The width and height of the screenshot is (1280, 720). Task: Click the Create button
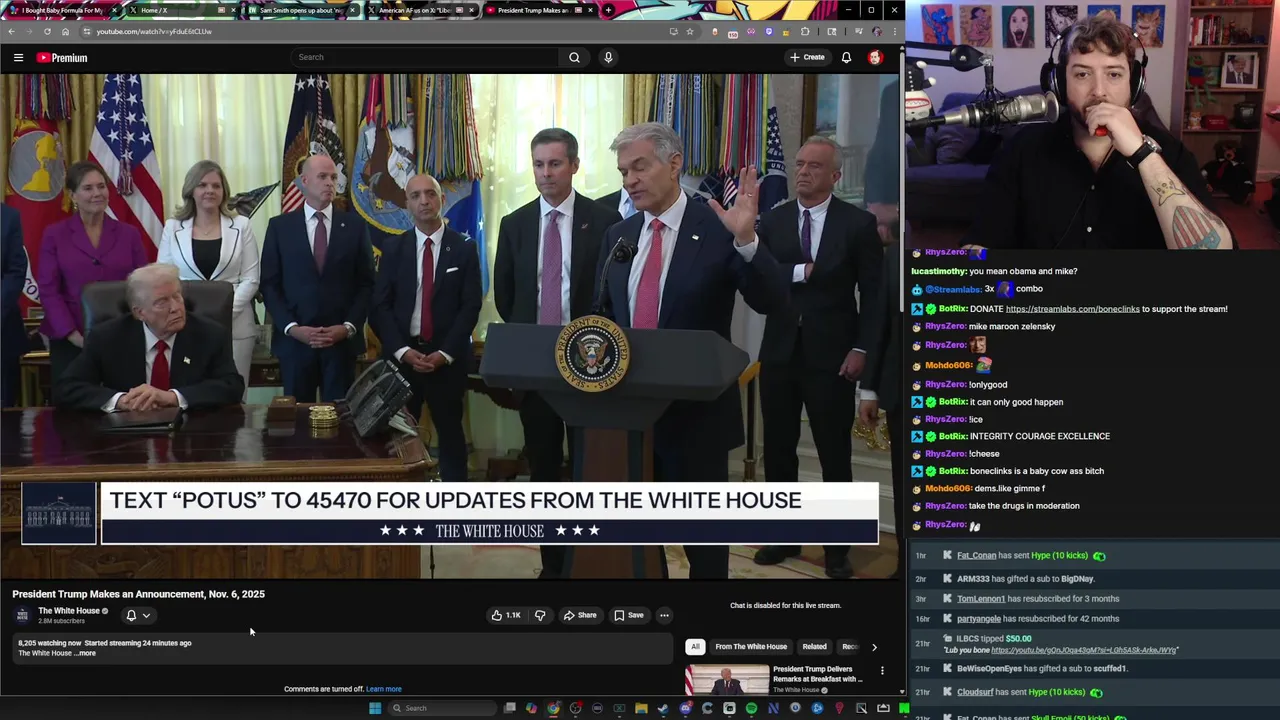[x=807, y=57]
